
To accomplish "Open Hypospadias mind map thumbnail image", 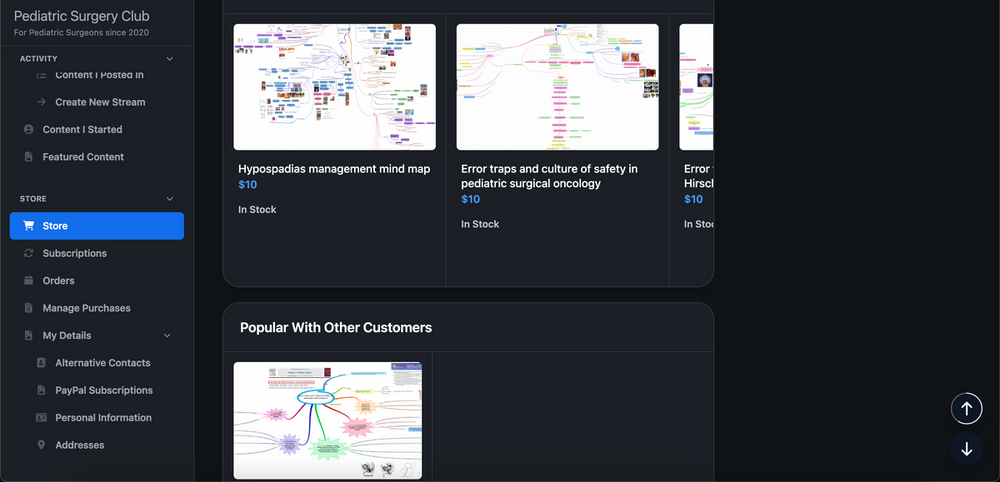I will tap(335, 87).
